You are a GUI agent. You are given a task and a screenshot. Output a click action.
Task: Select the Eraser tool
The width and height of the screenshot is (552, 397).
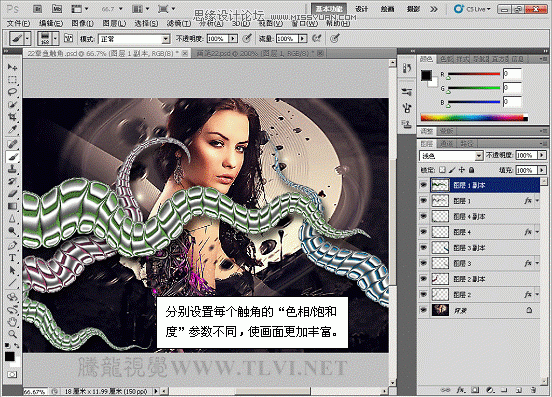(12, 194)
